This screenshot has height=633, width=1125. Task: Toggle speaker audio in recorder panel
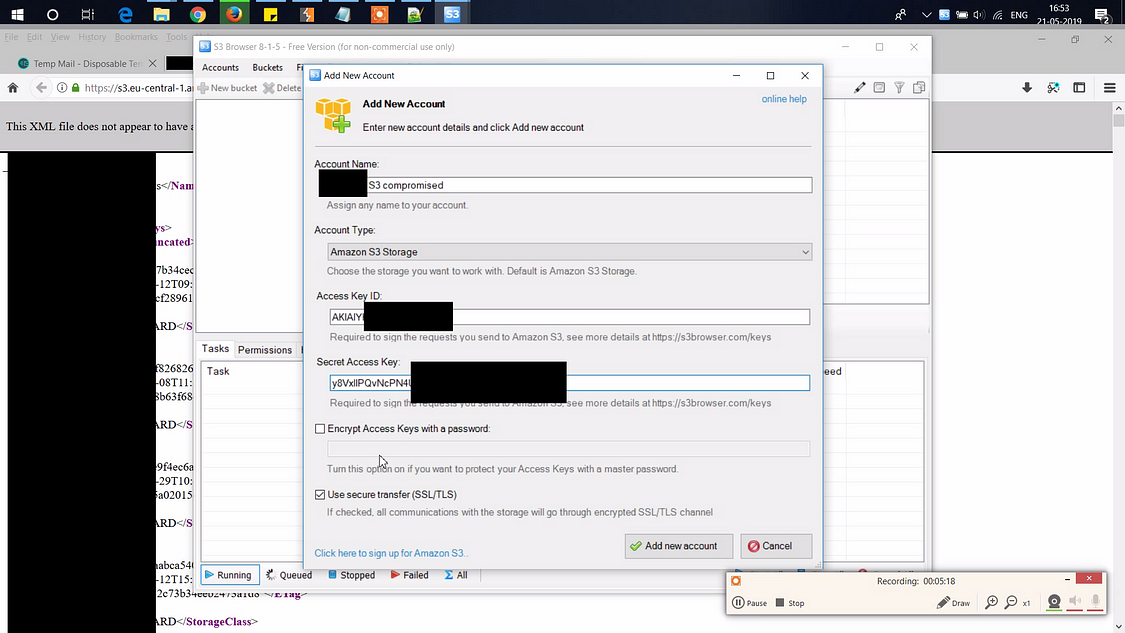click(x=1075, y=602)
